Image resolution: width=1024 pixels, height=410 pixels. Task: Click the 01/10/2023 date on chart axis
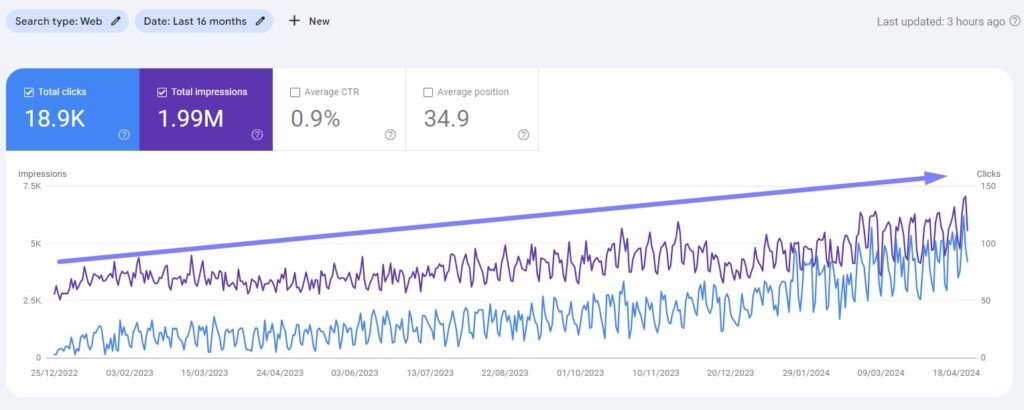tap(580, 373)
